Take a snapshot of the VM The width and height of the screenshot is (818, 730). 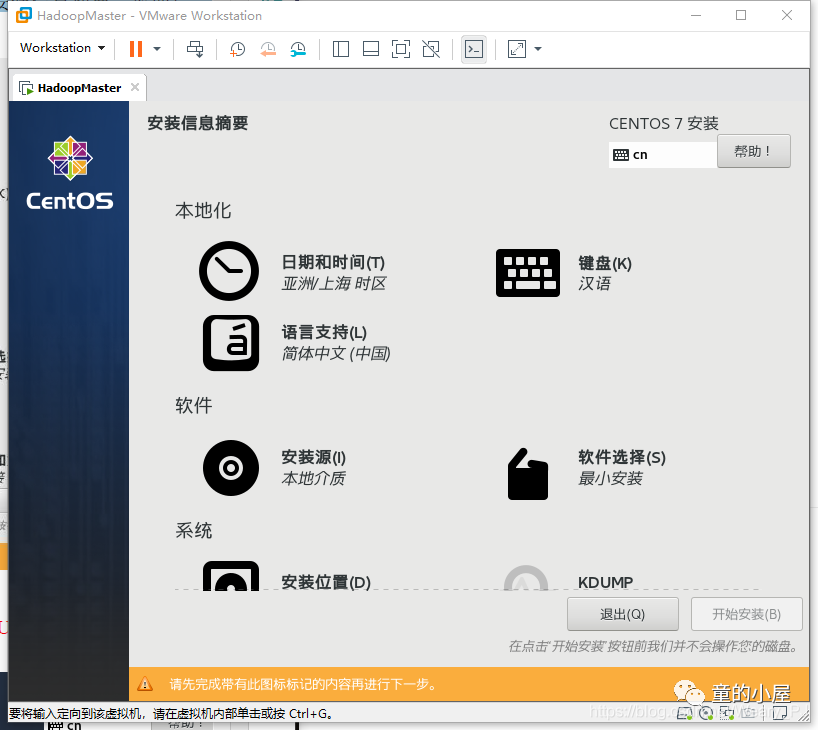click(237, 49)
